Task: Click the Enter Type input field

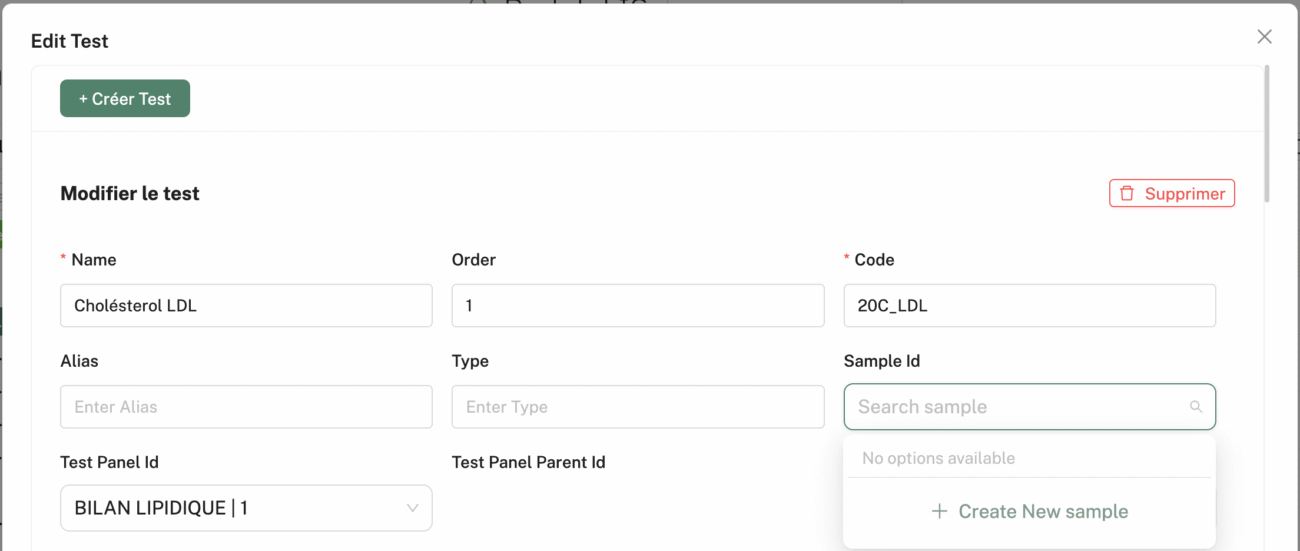Action: [638, 407]
